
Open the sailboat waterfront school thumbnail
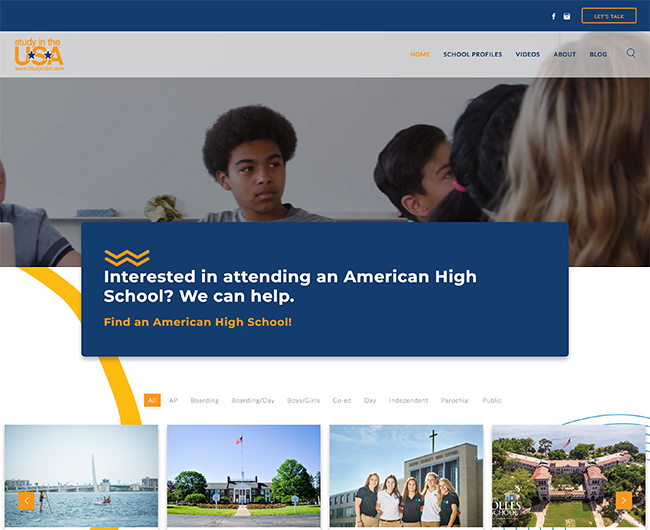[81, 476]
